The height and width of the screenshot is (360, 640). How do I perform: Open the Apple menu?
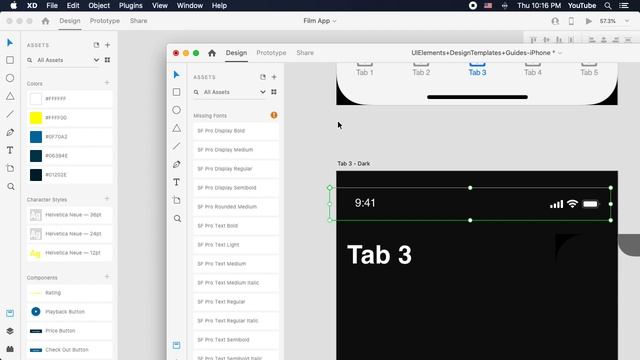[13, 6]
